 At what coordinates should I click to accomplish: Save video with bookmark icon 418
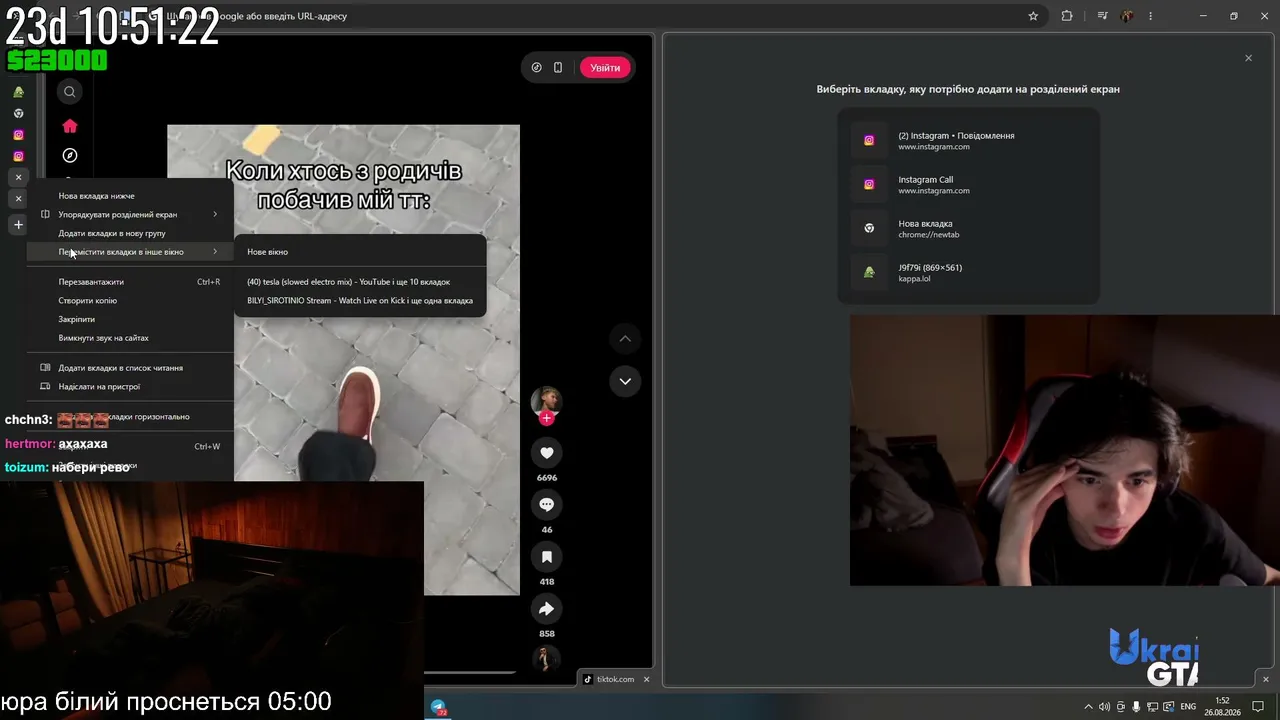click(547, 557)
